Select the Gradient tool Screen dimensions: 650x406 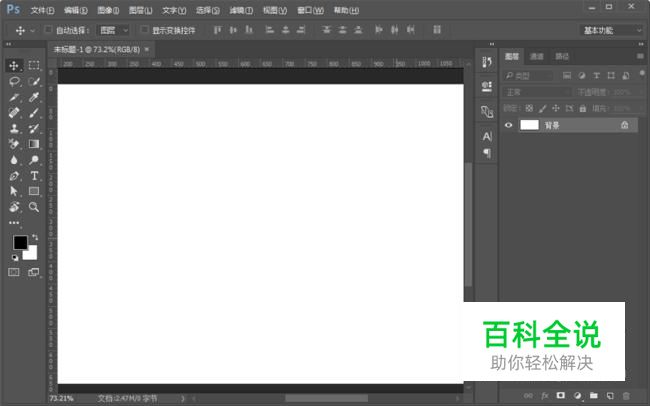(x=33, y=144)
